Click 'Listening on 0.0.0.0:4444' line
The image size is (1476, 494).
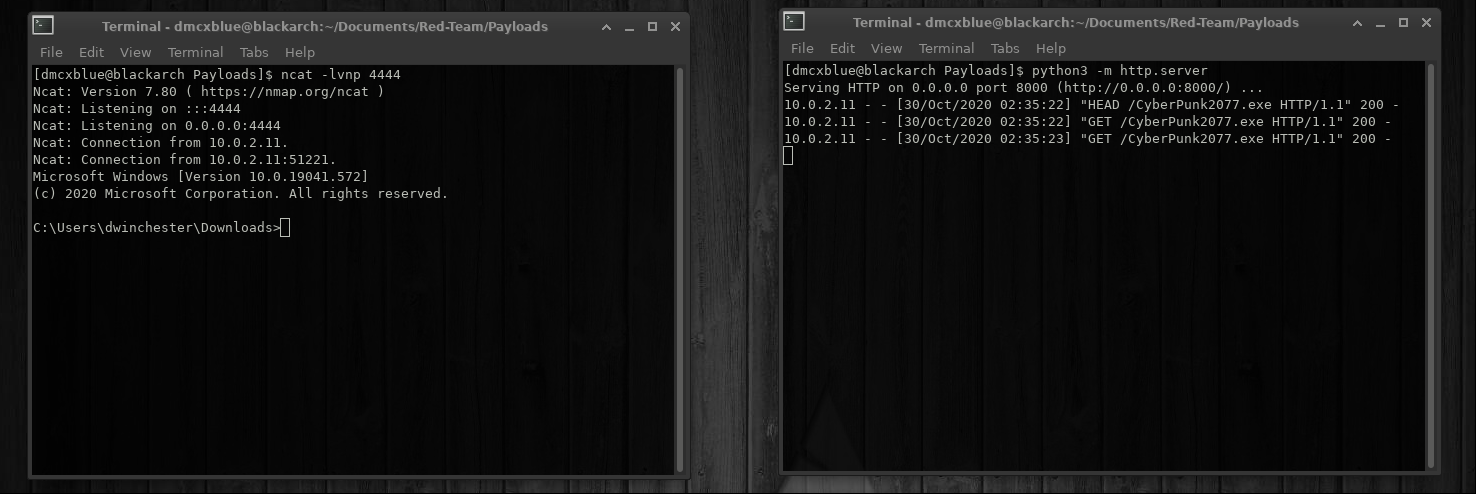tap(157, 126)
